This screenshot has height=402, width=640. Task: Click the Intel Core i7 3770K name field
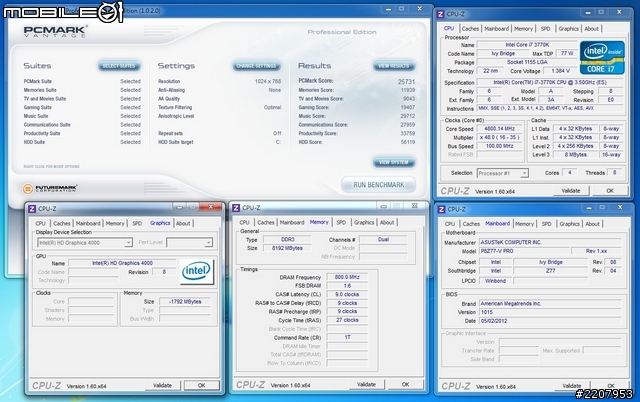tap(527, 45)
